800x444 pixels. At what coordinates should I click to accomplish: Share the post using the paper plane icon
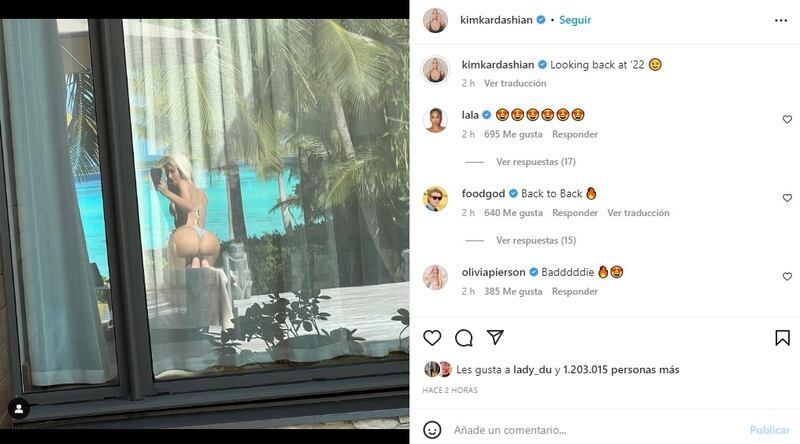495,337
